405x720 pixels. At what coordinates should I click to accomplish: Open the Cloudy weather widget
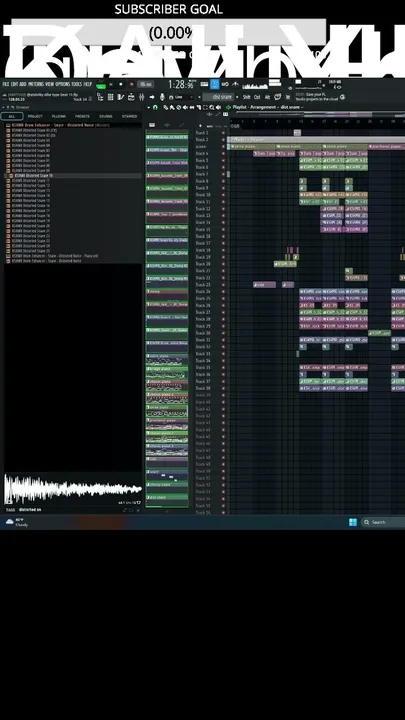pos(17,522)
